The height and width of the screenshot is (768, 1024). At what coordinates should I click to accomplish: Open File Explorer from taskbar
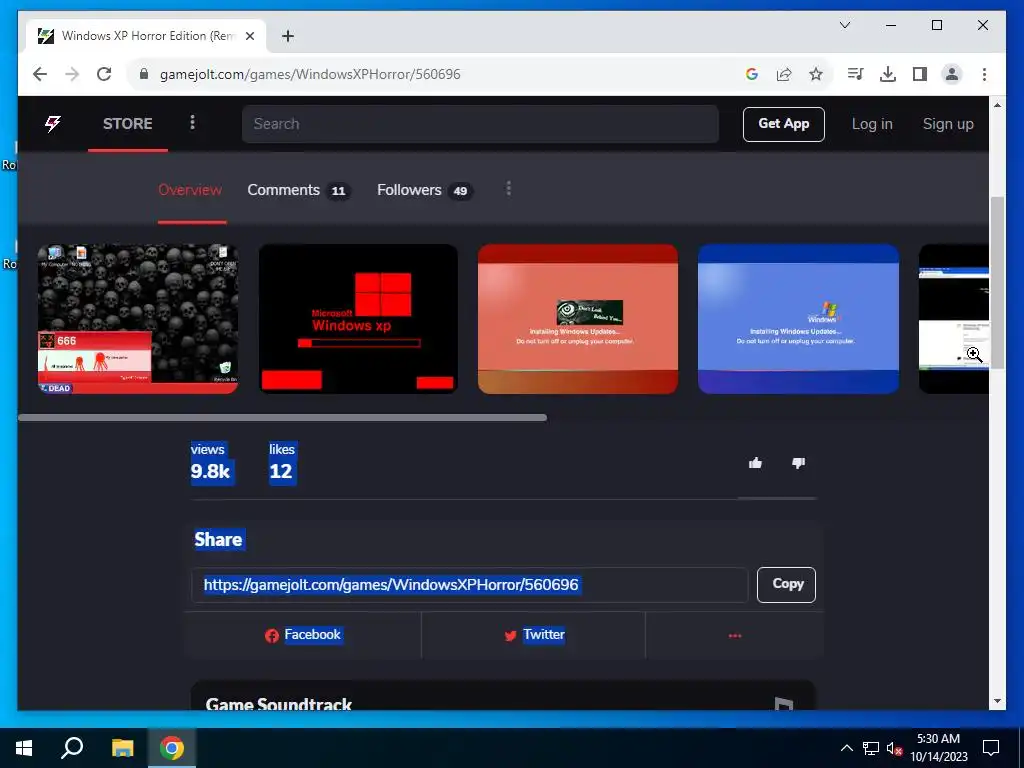point(122,747)
